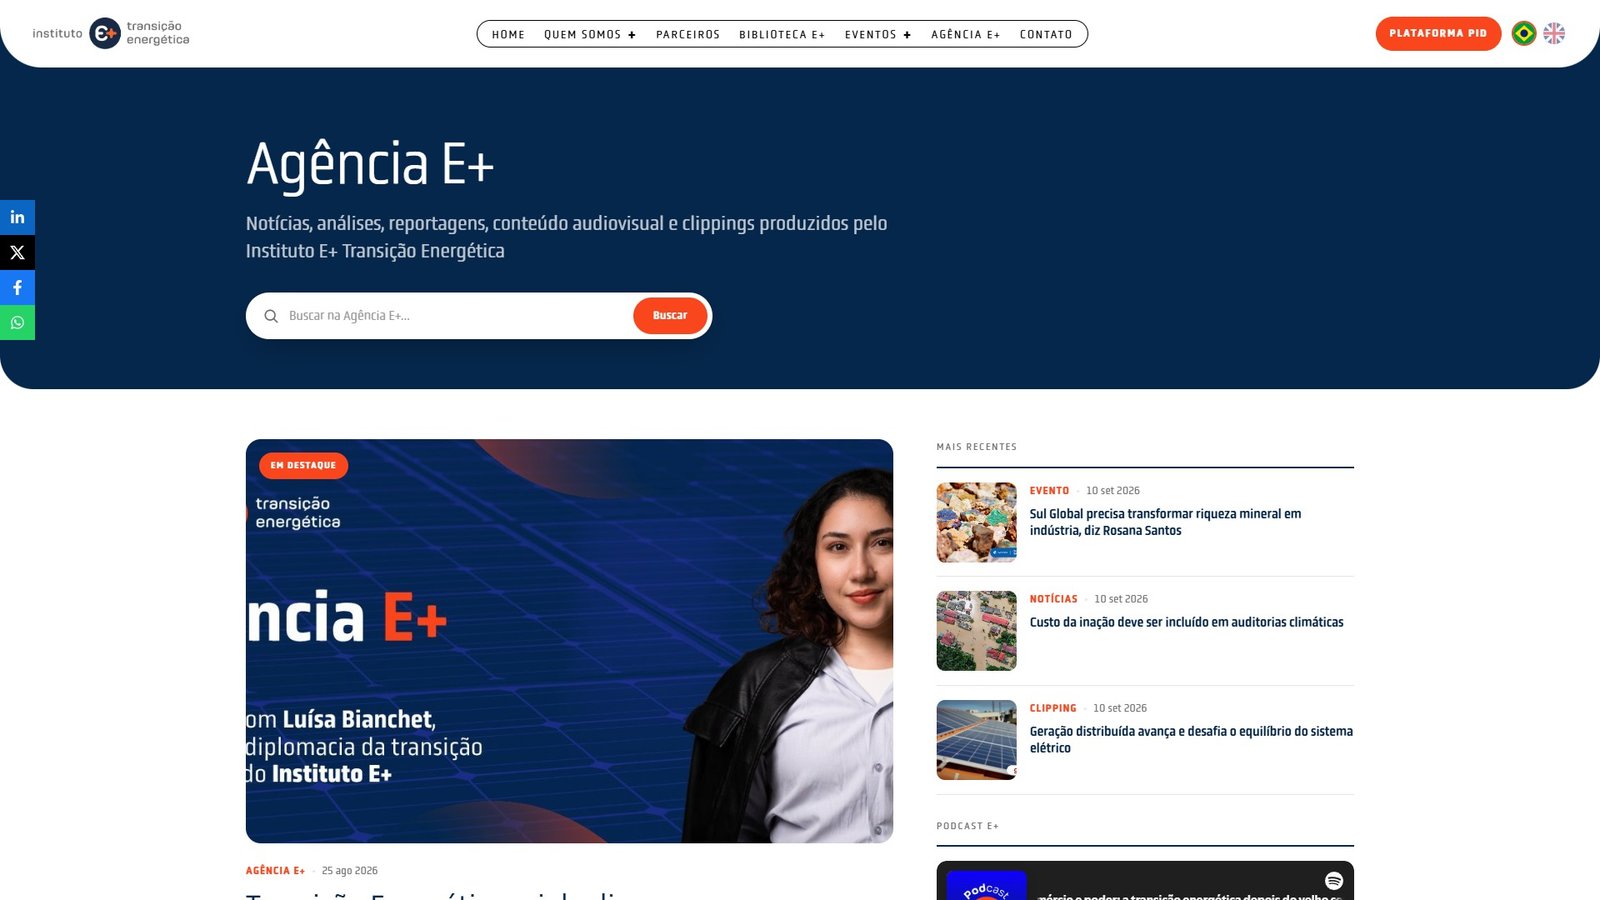Viewport: 1600px width, 900px height.
Task: Open flood aerial thumbnail for Custo da inação
Action: tap(976, 631)
